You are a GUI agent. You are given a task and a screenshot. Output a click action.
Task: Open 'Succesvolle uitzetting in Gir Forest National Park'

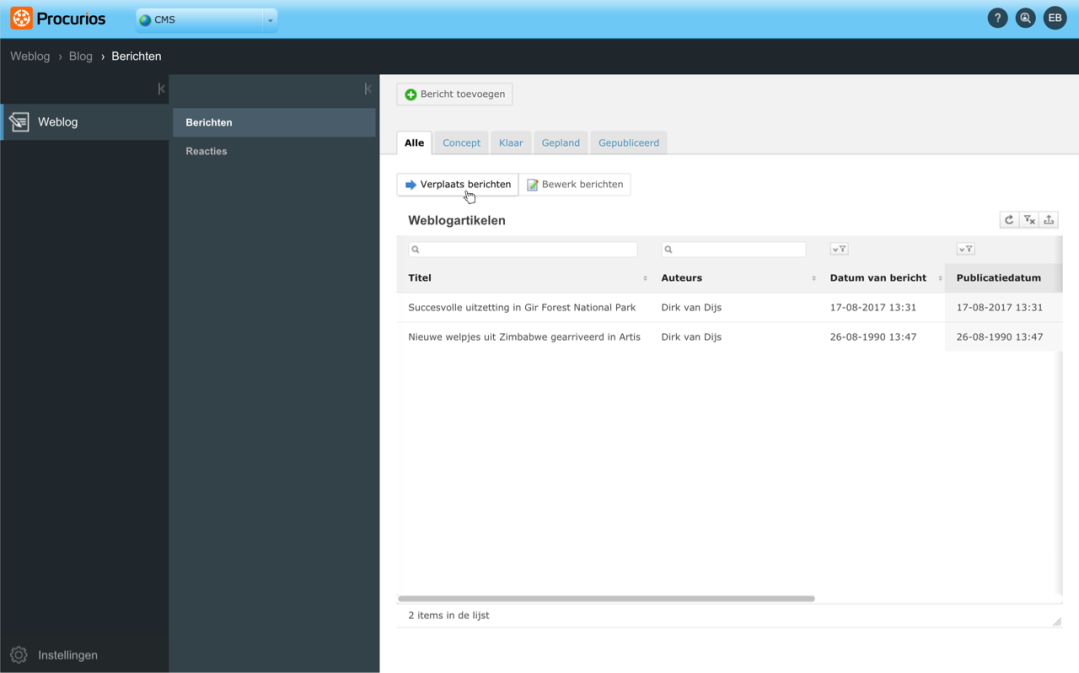[522, 308]
